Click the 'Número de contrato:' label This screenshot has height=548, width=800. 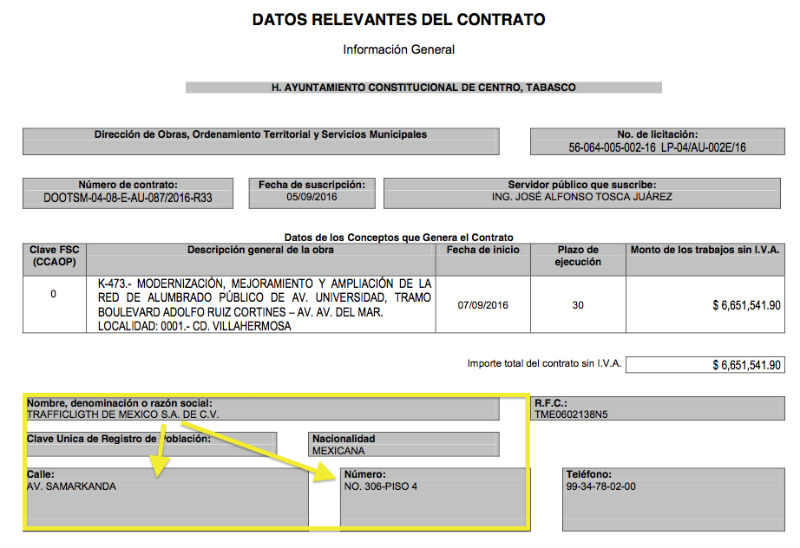[128, 185]
